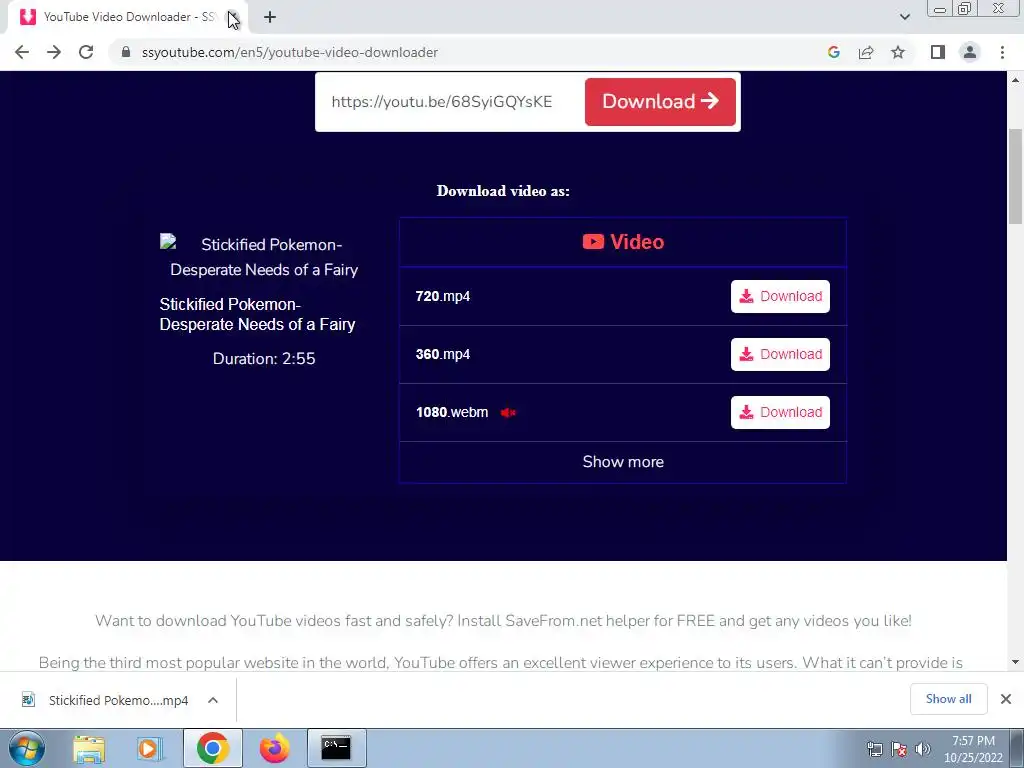Click the network tray icon

click(874, 749)
